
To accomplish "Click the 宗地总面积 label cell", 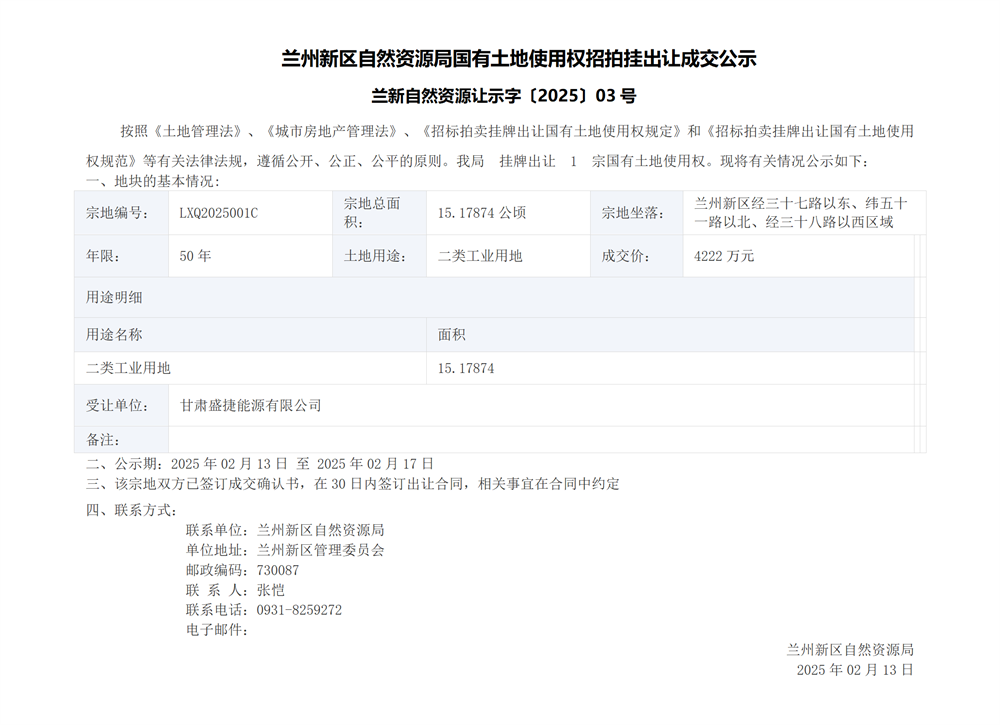I will [x=379, y=213].
